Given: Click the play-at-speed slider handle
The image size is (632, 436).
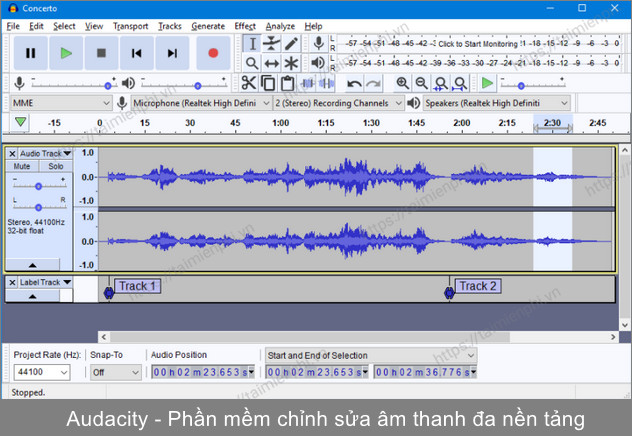Looking at the screenshot, I should (521, 86).
